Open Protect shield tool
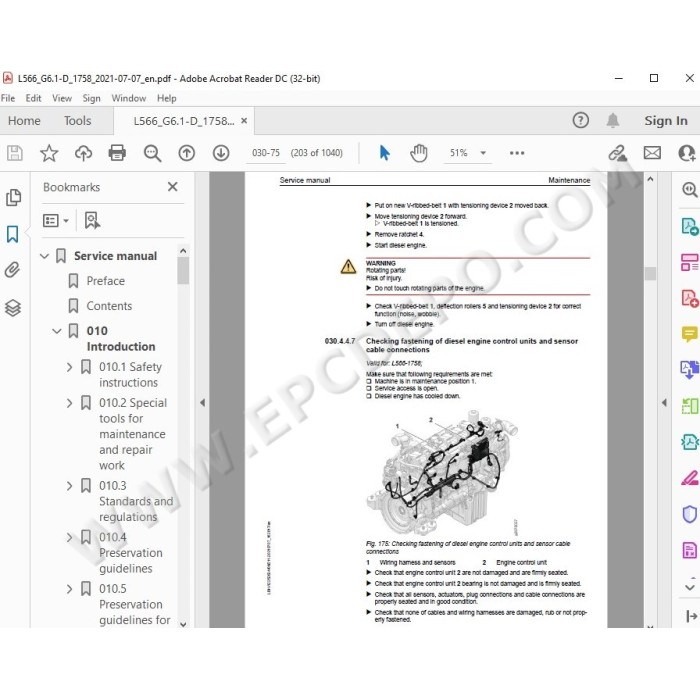Screen dimensions: 700x700 [690, 514]
